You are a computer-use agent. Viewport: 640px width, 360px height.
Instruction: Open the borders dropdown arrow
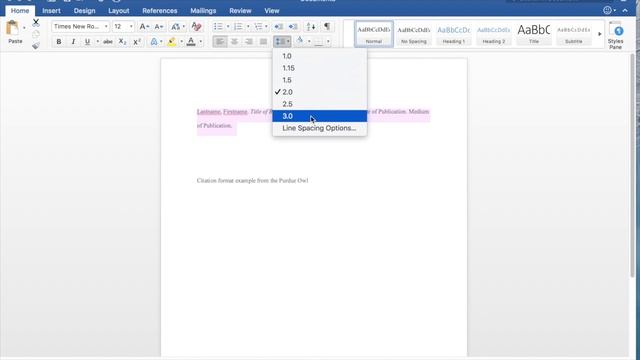pos(328,42)
